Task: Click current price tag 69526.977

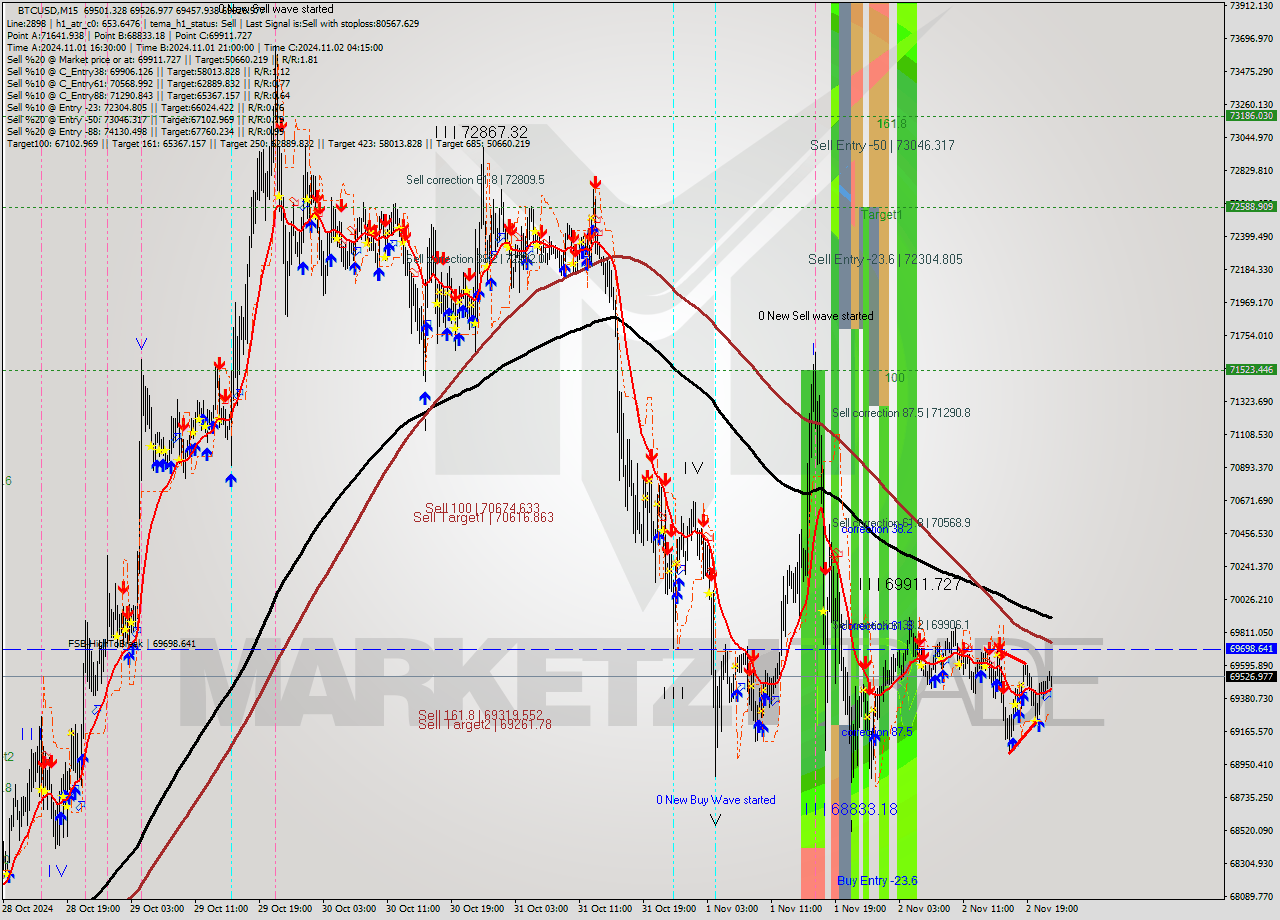Action: tap(1250, 677)
